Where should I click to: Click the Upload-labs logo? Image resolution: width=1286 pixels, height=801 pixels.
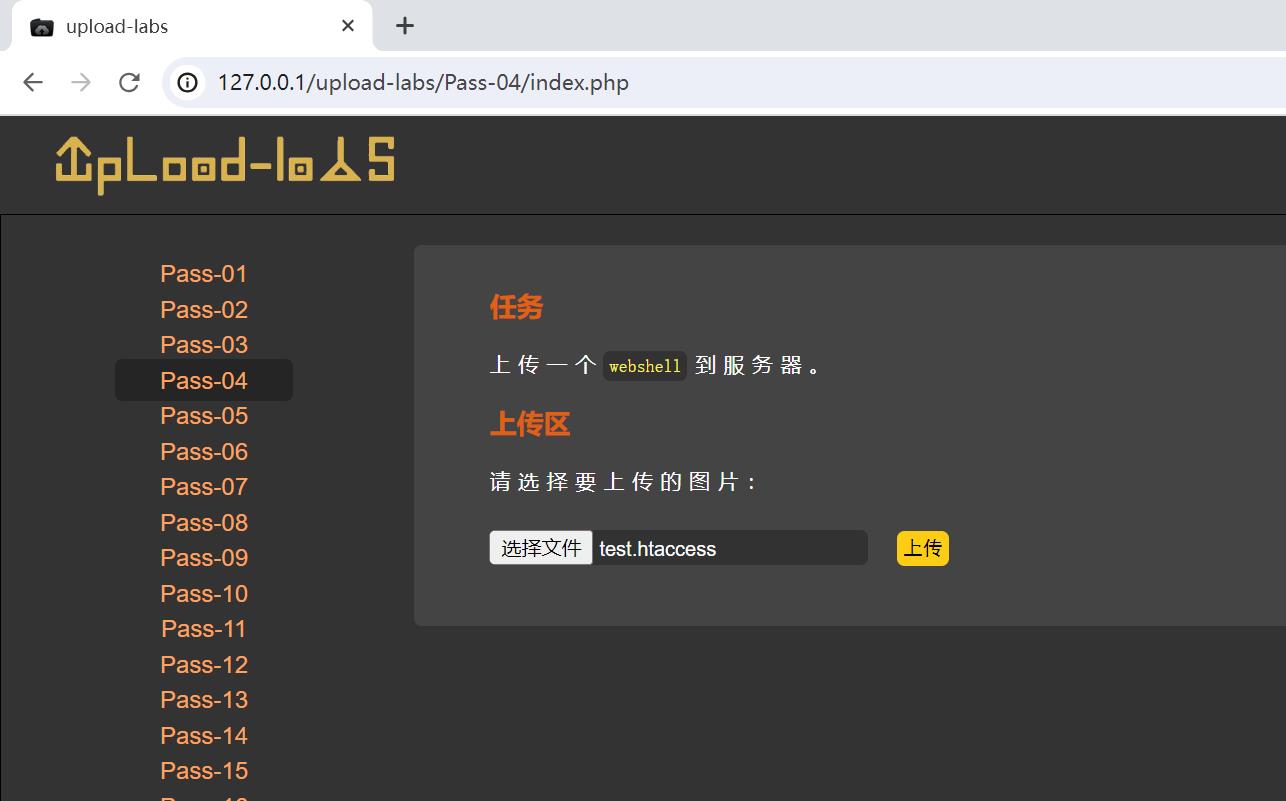pyautogui.click(x=225, y=165)
